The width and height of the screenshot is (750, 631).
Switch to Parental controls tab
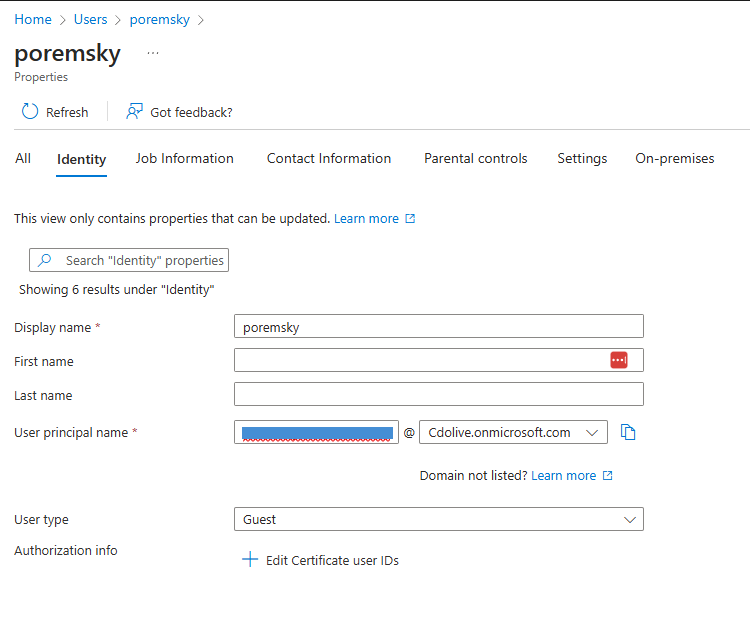[475, 158]
